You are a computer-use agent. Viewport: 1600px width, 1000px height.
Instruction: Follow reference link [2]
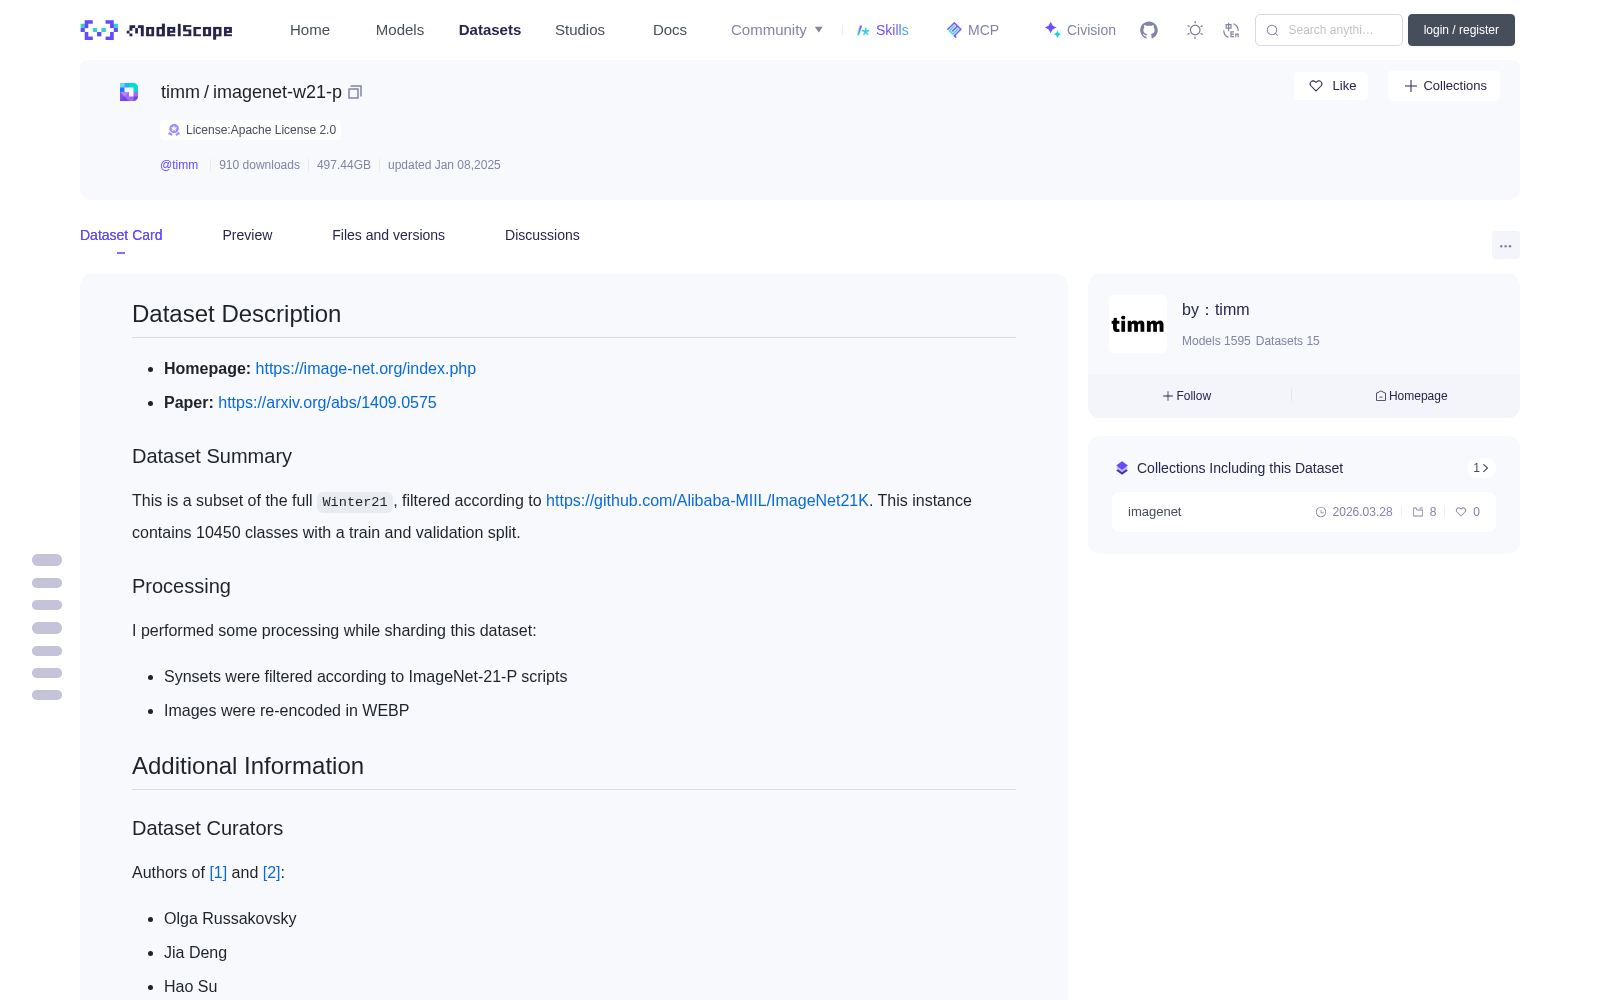272,873
